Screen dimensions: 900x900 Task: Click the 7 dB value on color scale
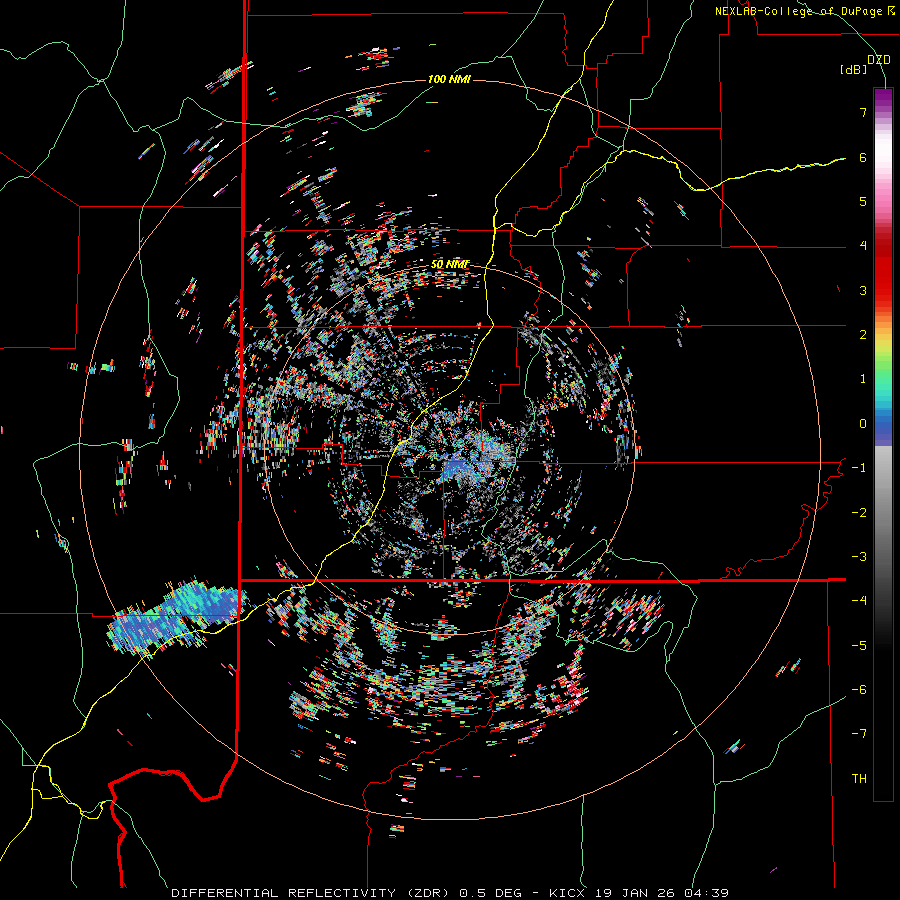(863, 112)
